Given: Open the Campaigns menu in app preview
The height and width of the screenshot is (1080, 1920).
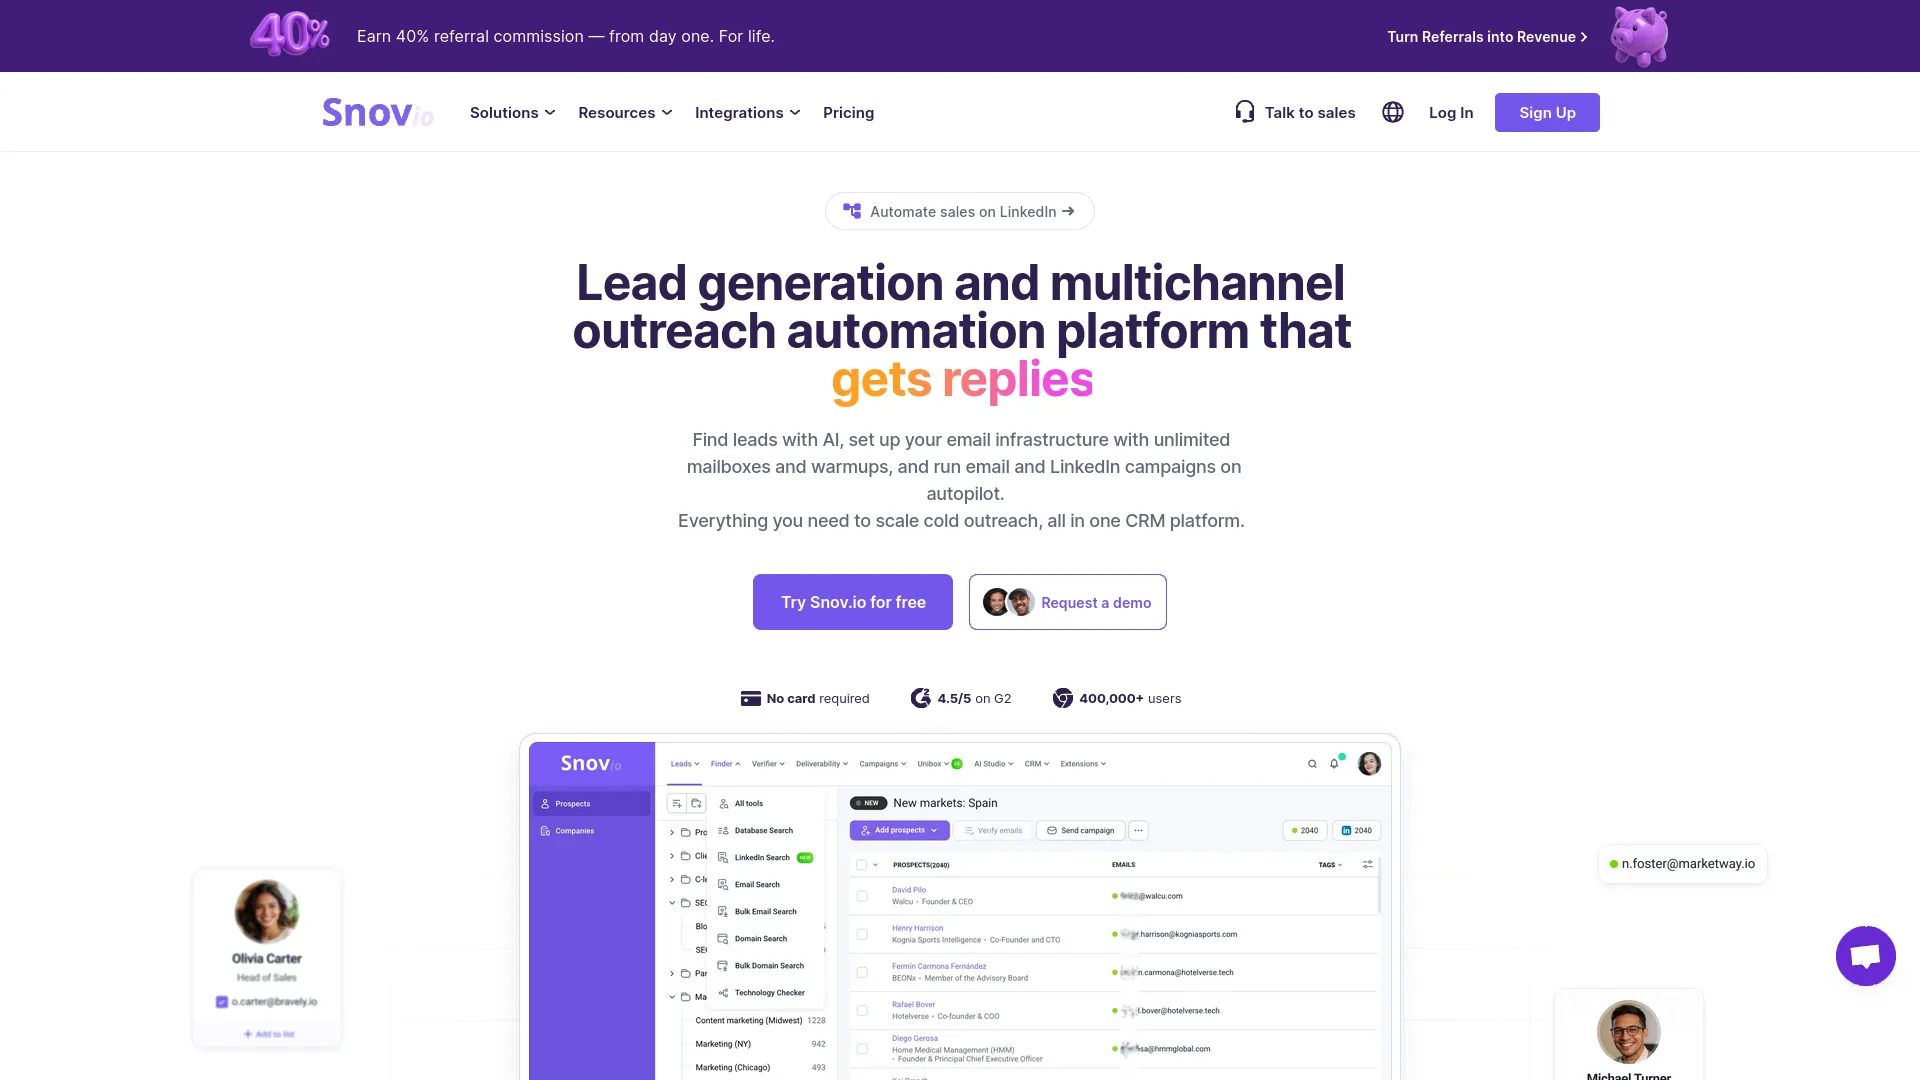Looking at the screenshot, I should click(883, 764).
